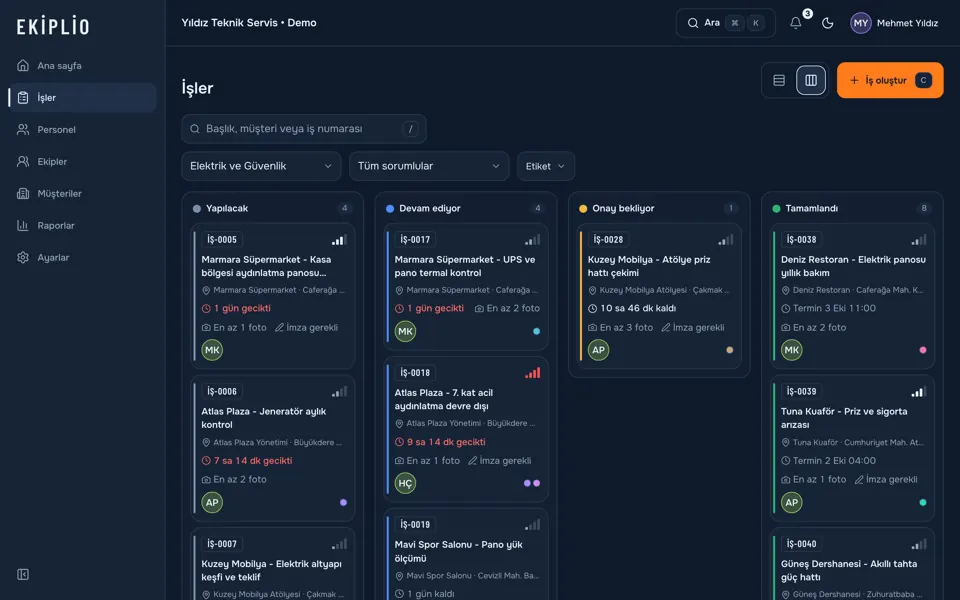Image resolution: width=960 pixels, height=600 pixels.
Task: Click Onay bekliyor column header
Action: coord(659,208)
